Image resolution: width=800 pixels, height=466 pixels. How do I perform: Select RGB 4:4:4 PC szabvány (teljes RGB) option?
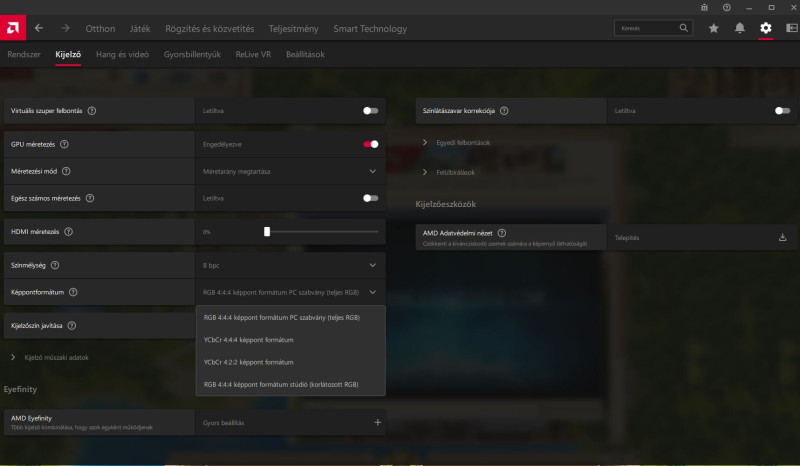click(x=290, y=317)
